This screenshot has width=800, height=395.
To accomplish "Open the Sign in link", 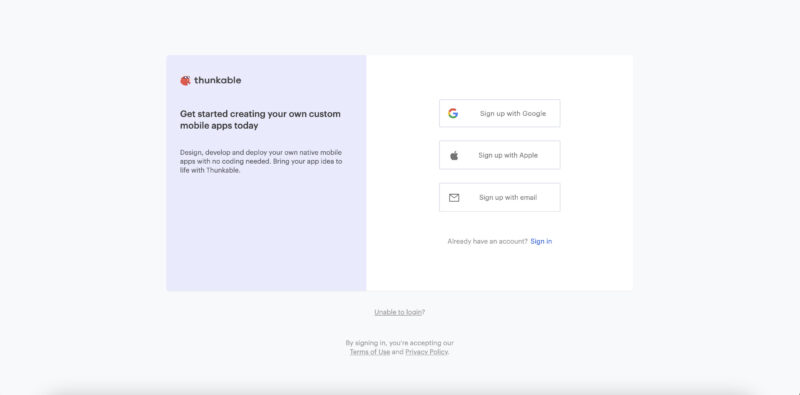I will point(541,241).
